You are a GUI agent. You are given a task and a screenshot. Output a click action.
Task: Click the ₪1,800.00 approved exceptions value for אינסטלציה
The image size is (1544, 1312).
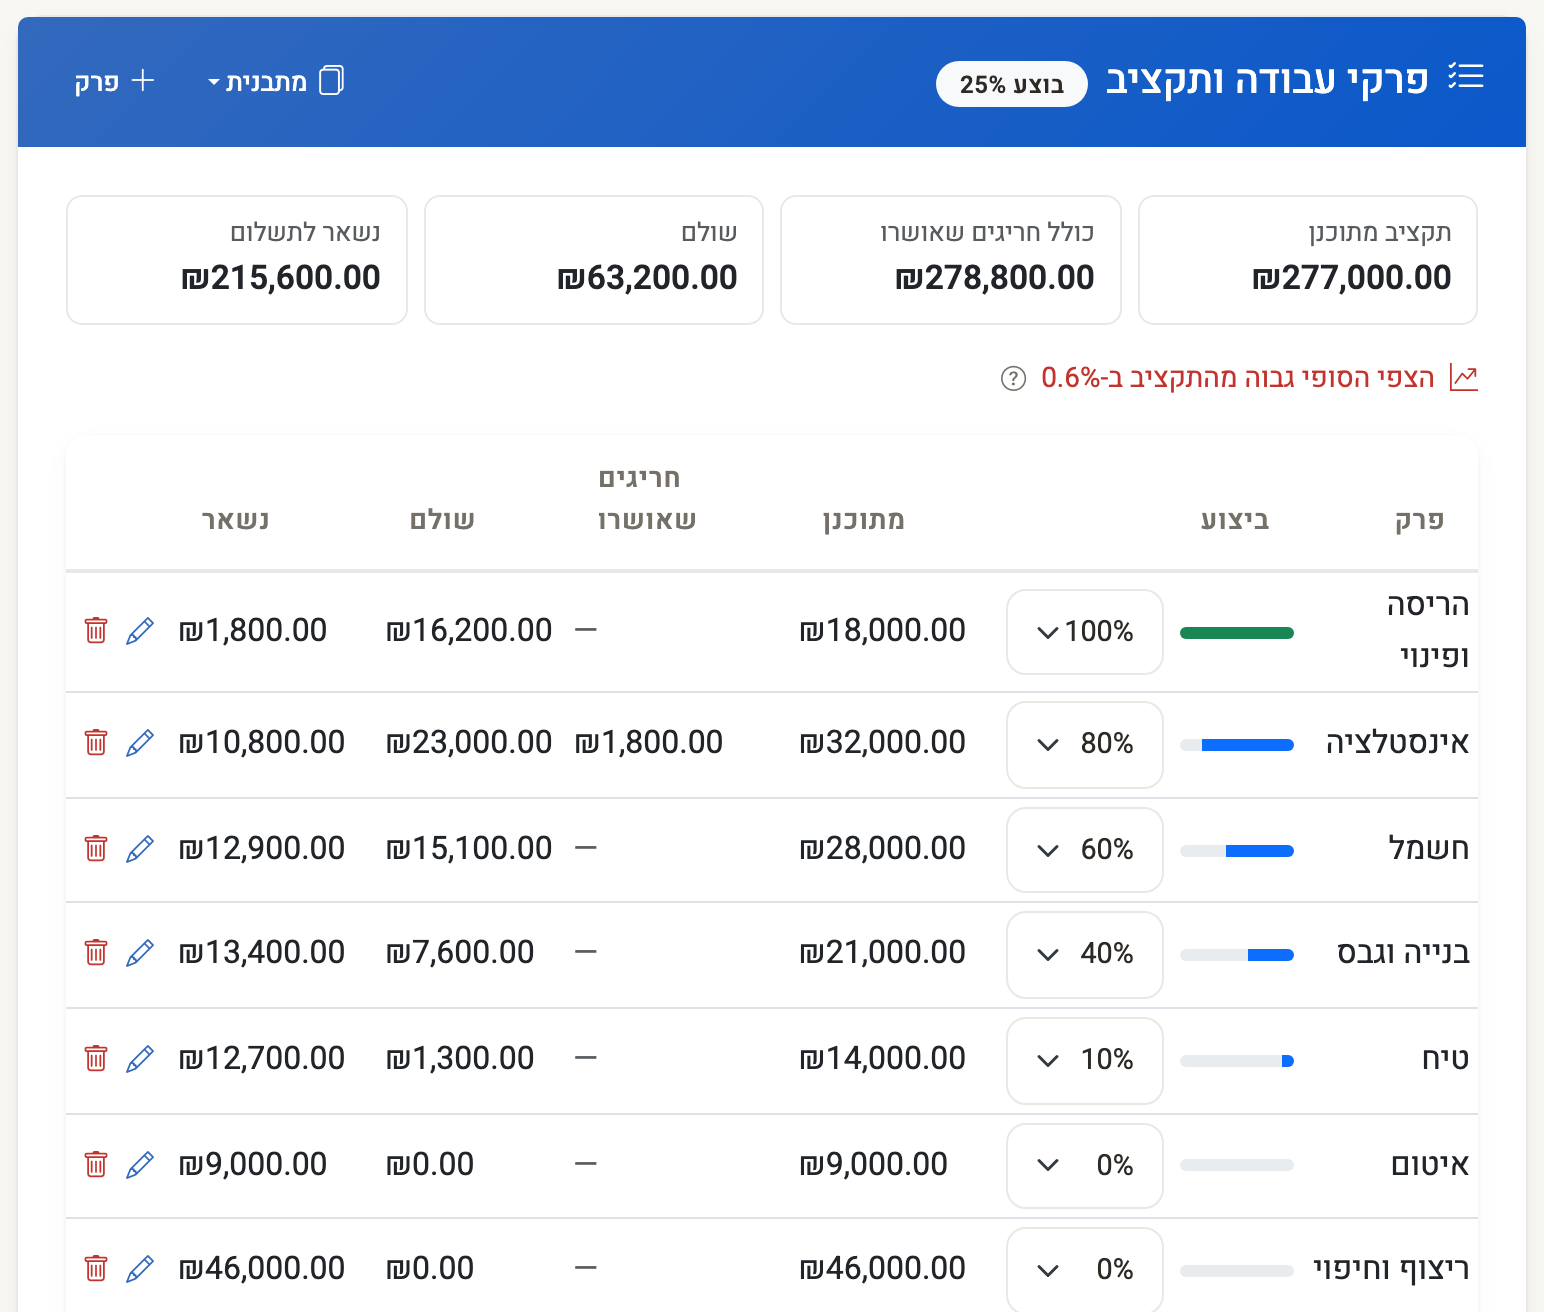coord(649,742)
